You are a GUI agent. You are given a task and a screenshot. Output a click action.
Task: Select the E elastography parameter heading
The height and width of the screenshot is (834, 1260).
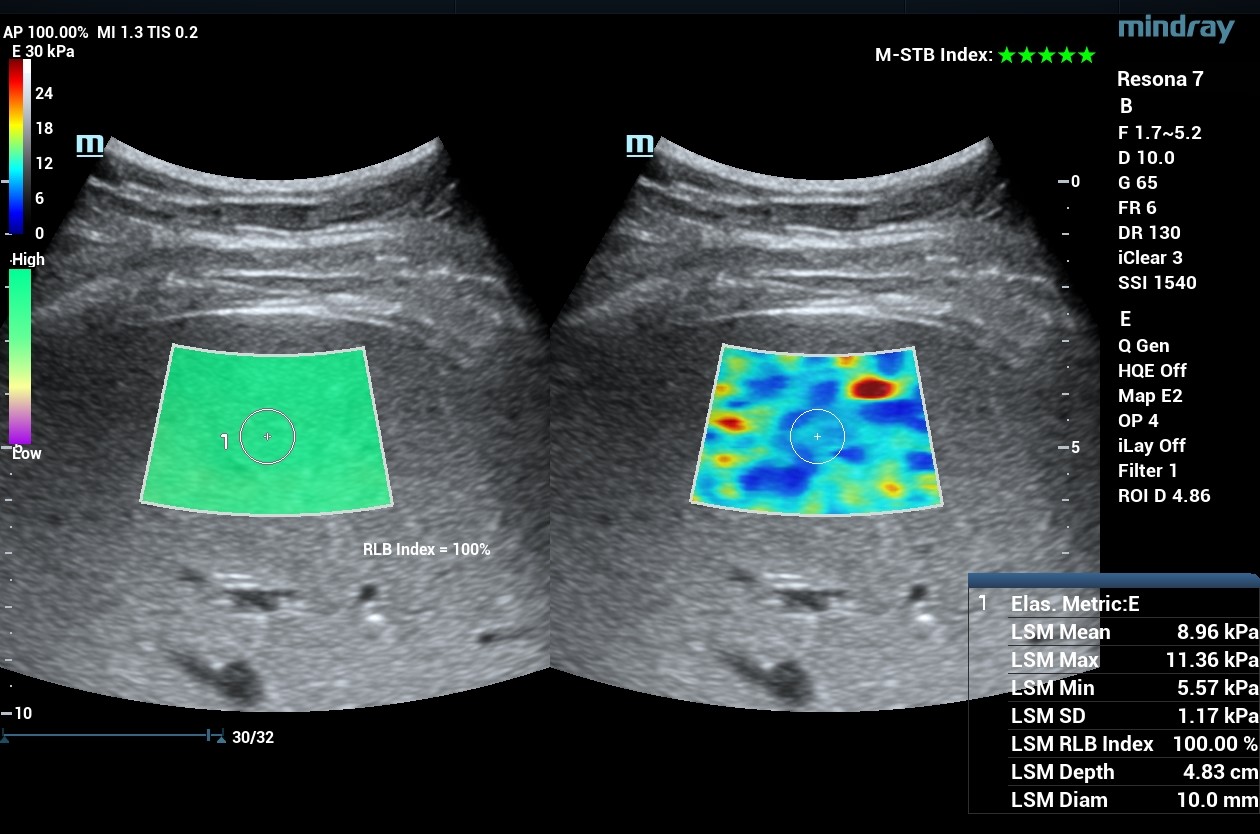pyautogui.click(x=1126, y=320)
